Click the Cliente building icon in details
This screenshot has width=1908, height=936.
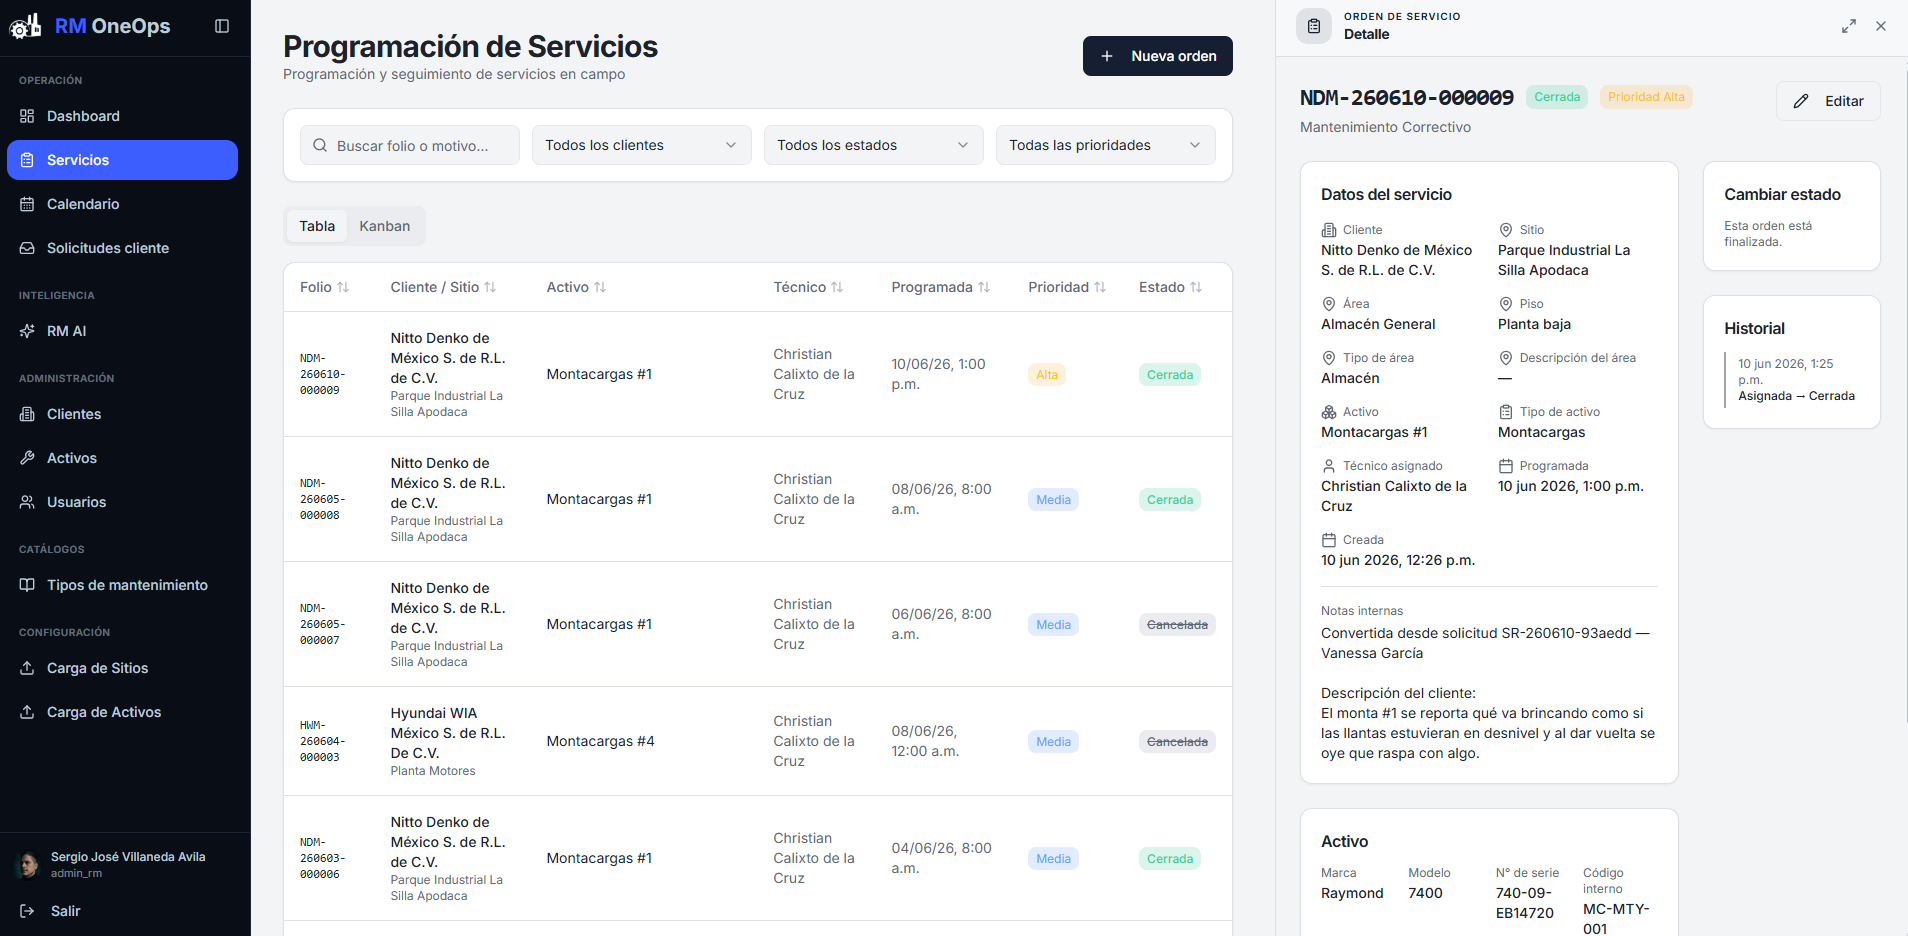tap(1329, 230)
